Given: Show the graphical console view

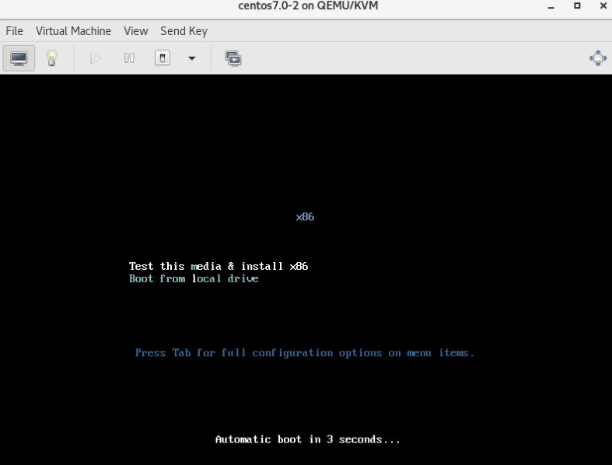Looking at the screenshot, I should pos(19,58).
